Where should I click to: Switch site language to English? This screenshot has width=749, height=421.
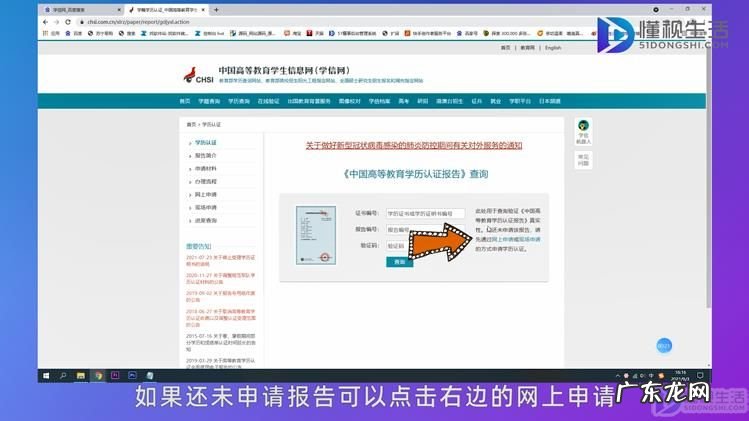pos(553,48)
